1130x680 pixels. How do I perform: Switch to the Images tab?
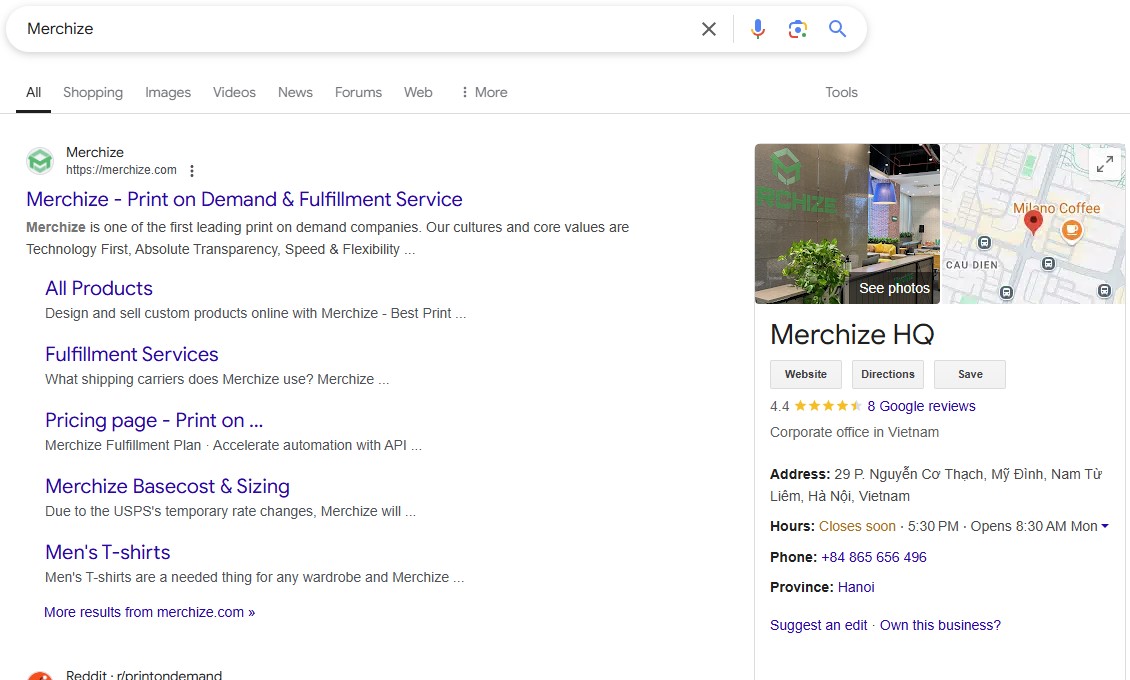[168, 92]
